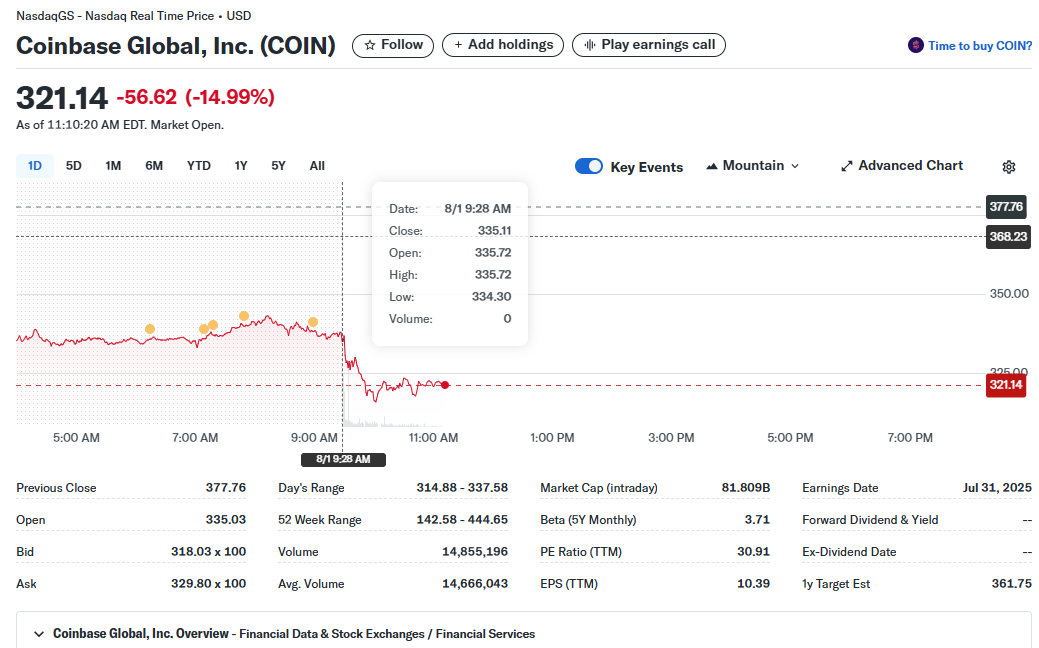Click the star icon in Follow button
The width and height of the screenshot is (1039, 648).
[370, 45]
